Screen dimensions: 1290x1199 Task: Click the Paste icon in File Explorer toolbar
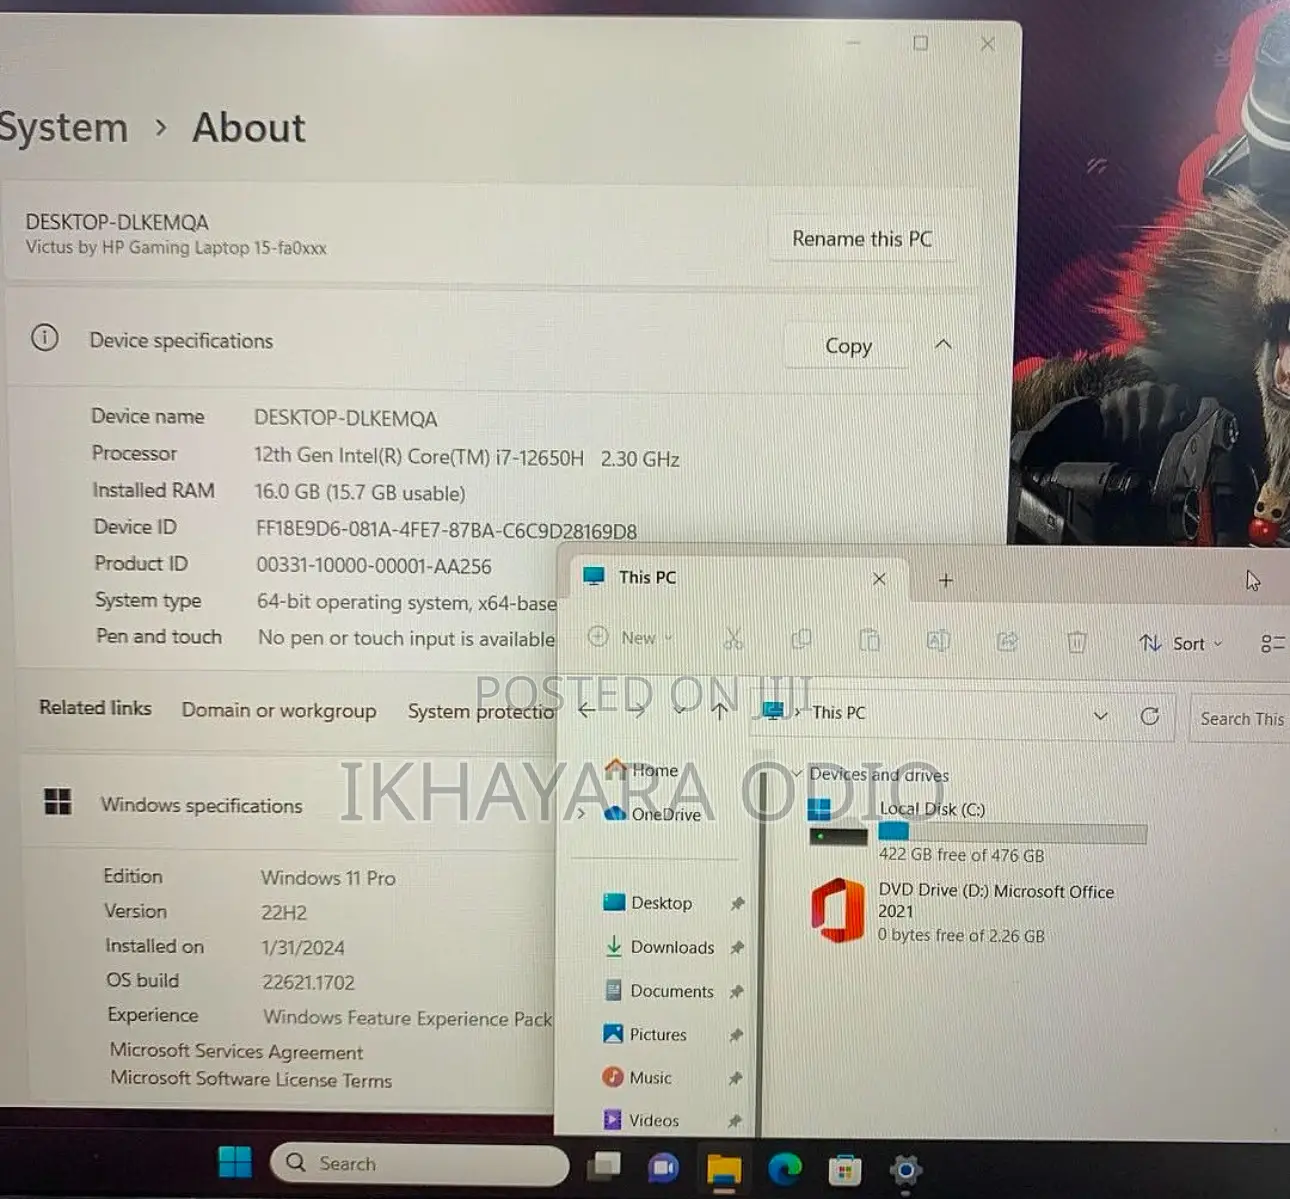point(870,640)
